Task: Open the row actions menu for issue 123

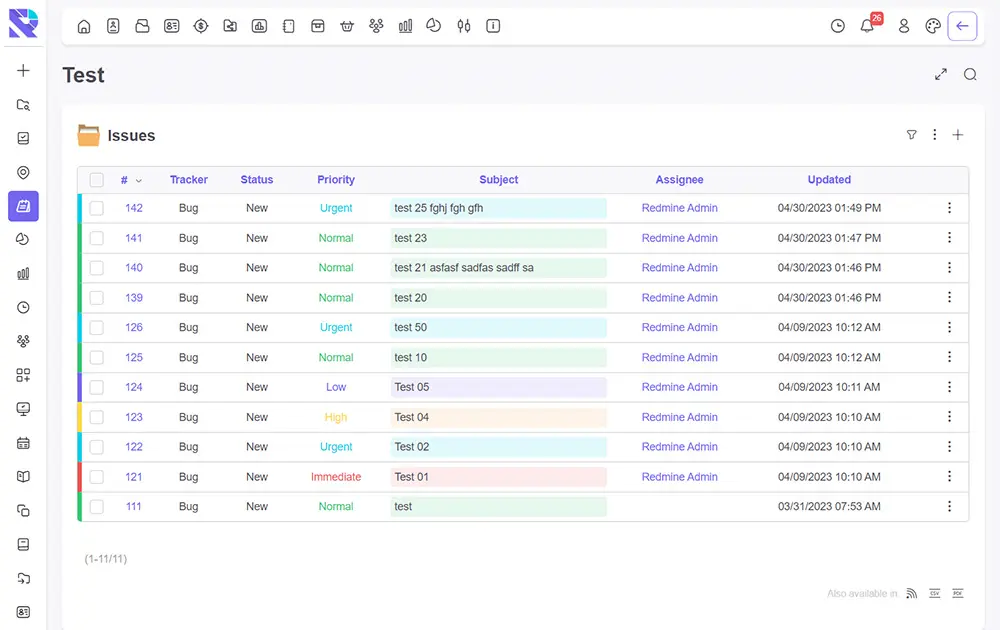Action: tap(949, 417)
